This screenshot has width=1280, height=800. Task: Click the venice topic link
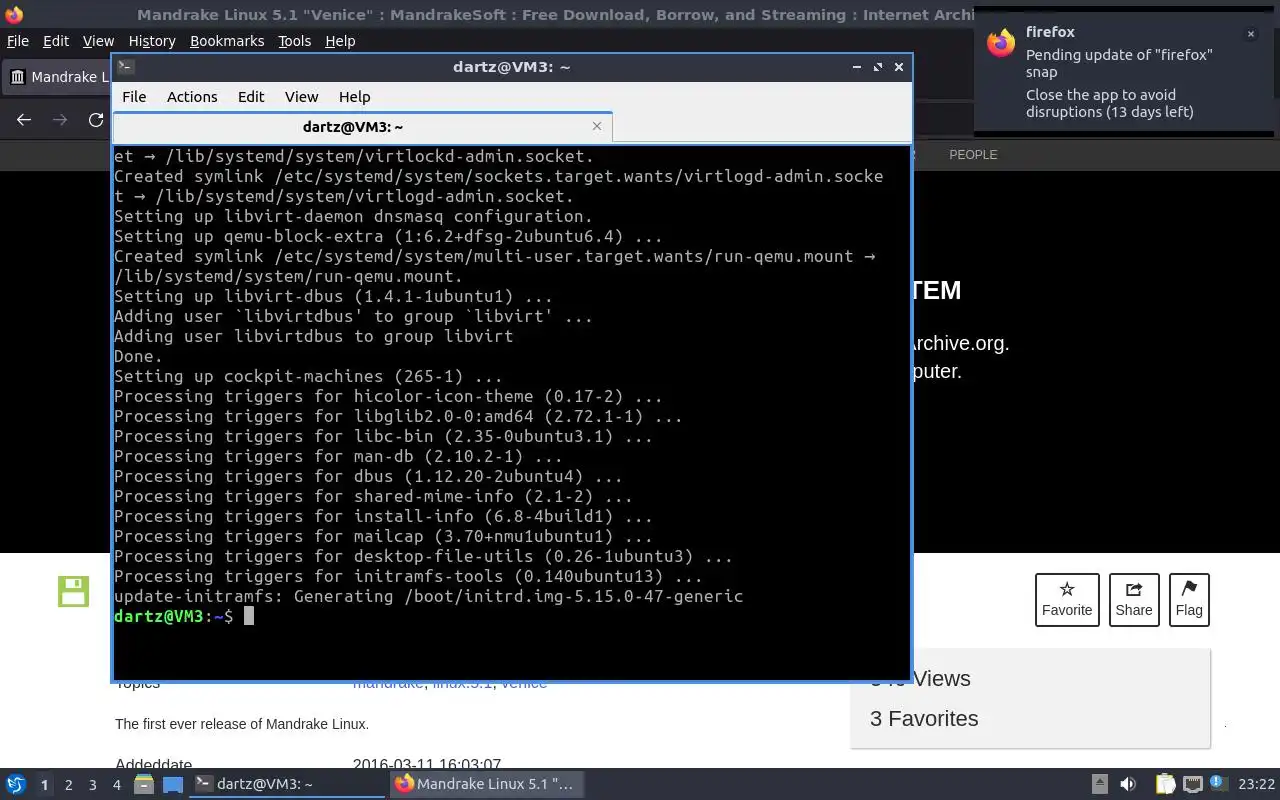524,683
